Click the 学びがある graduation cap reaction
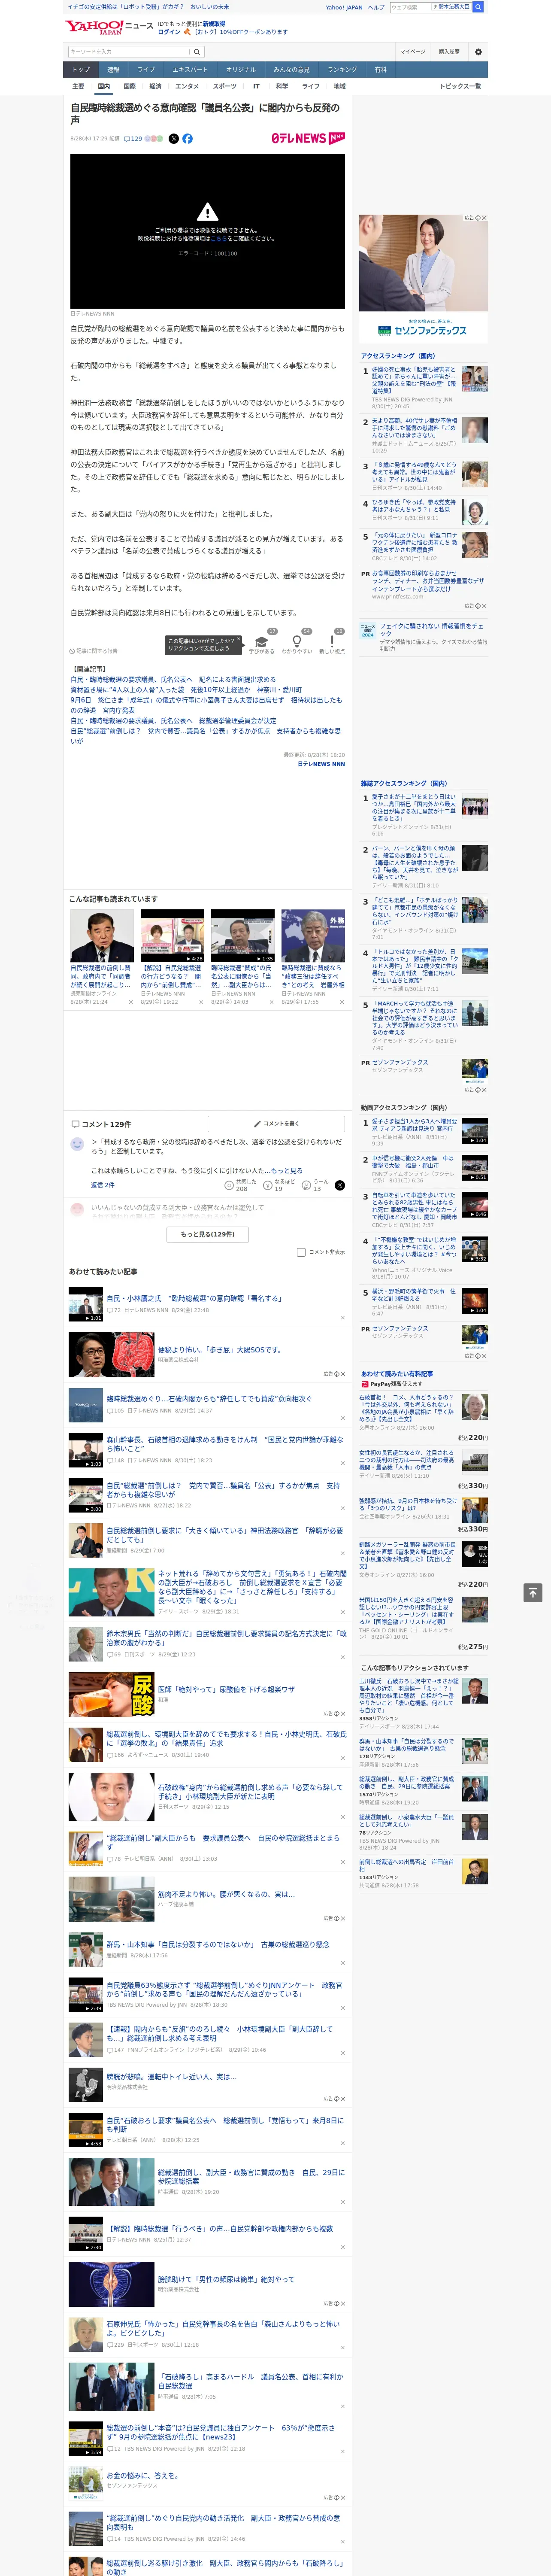551x2576 pixels. (262, 642)
